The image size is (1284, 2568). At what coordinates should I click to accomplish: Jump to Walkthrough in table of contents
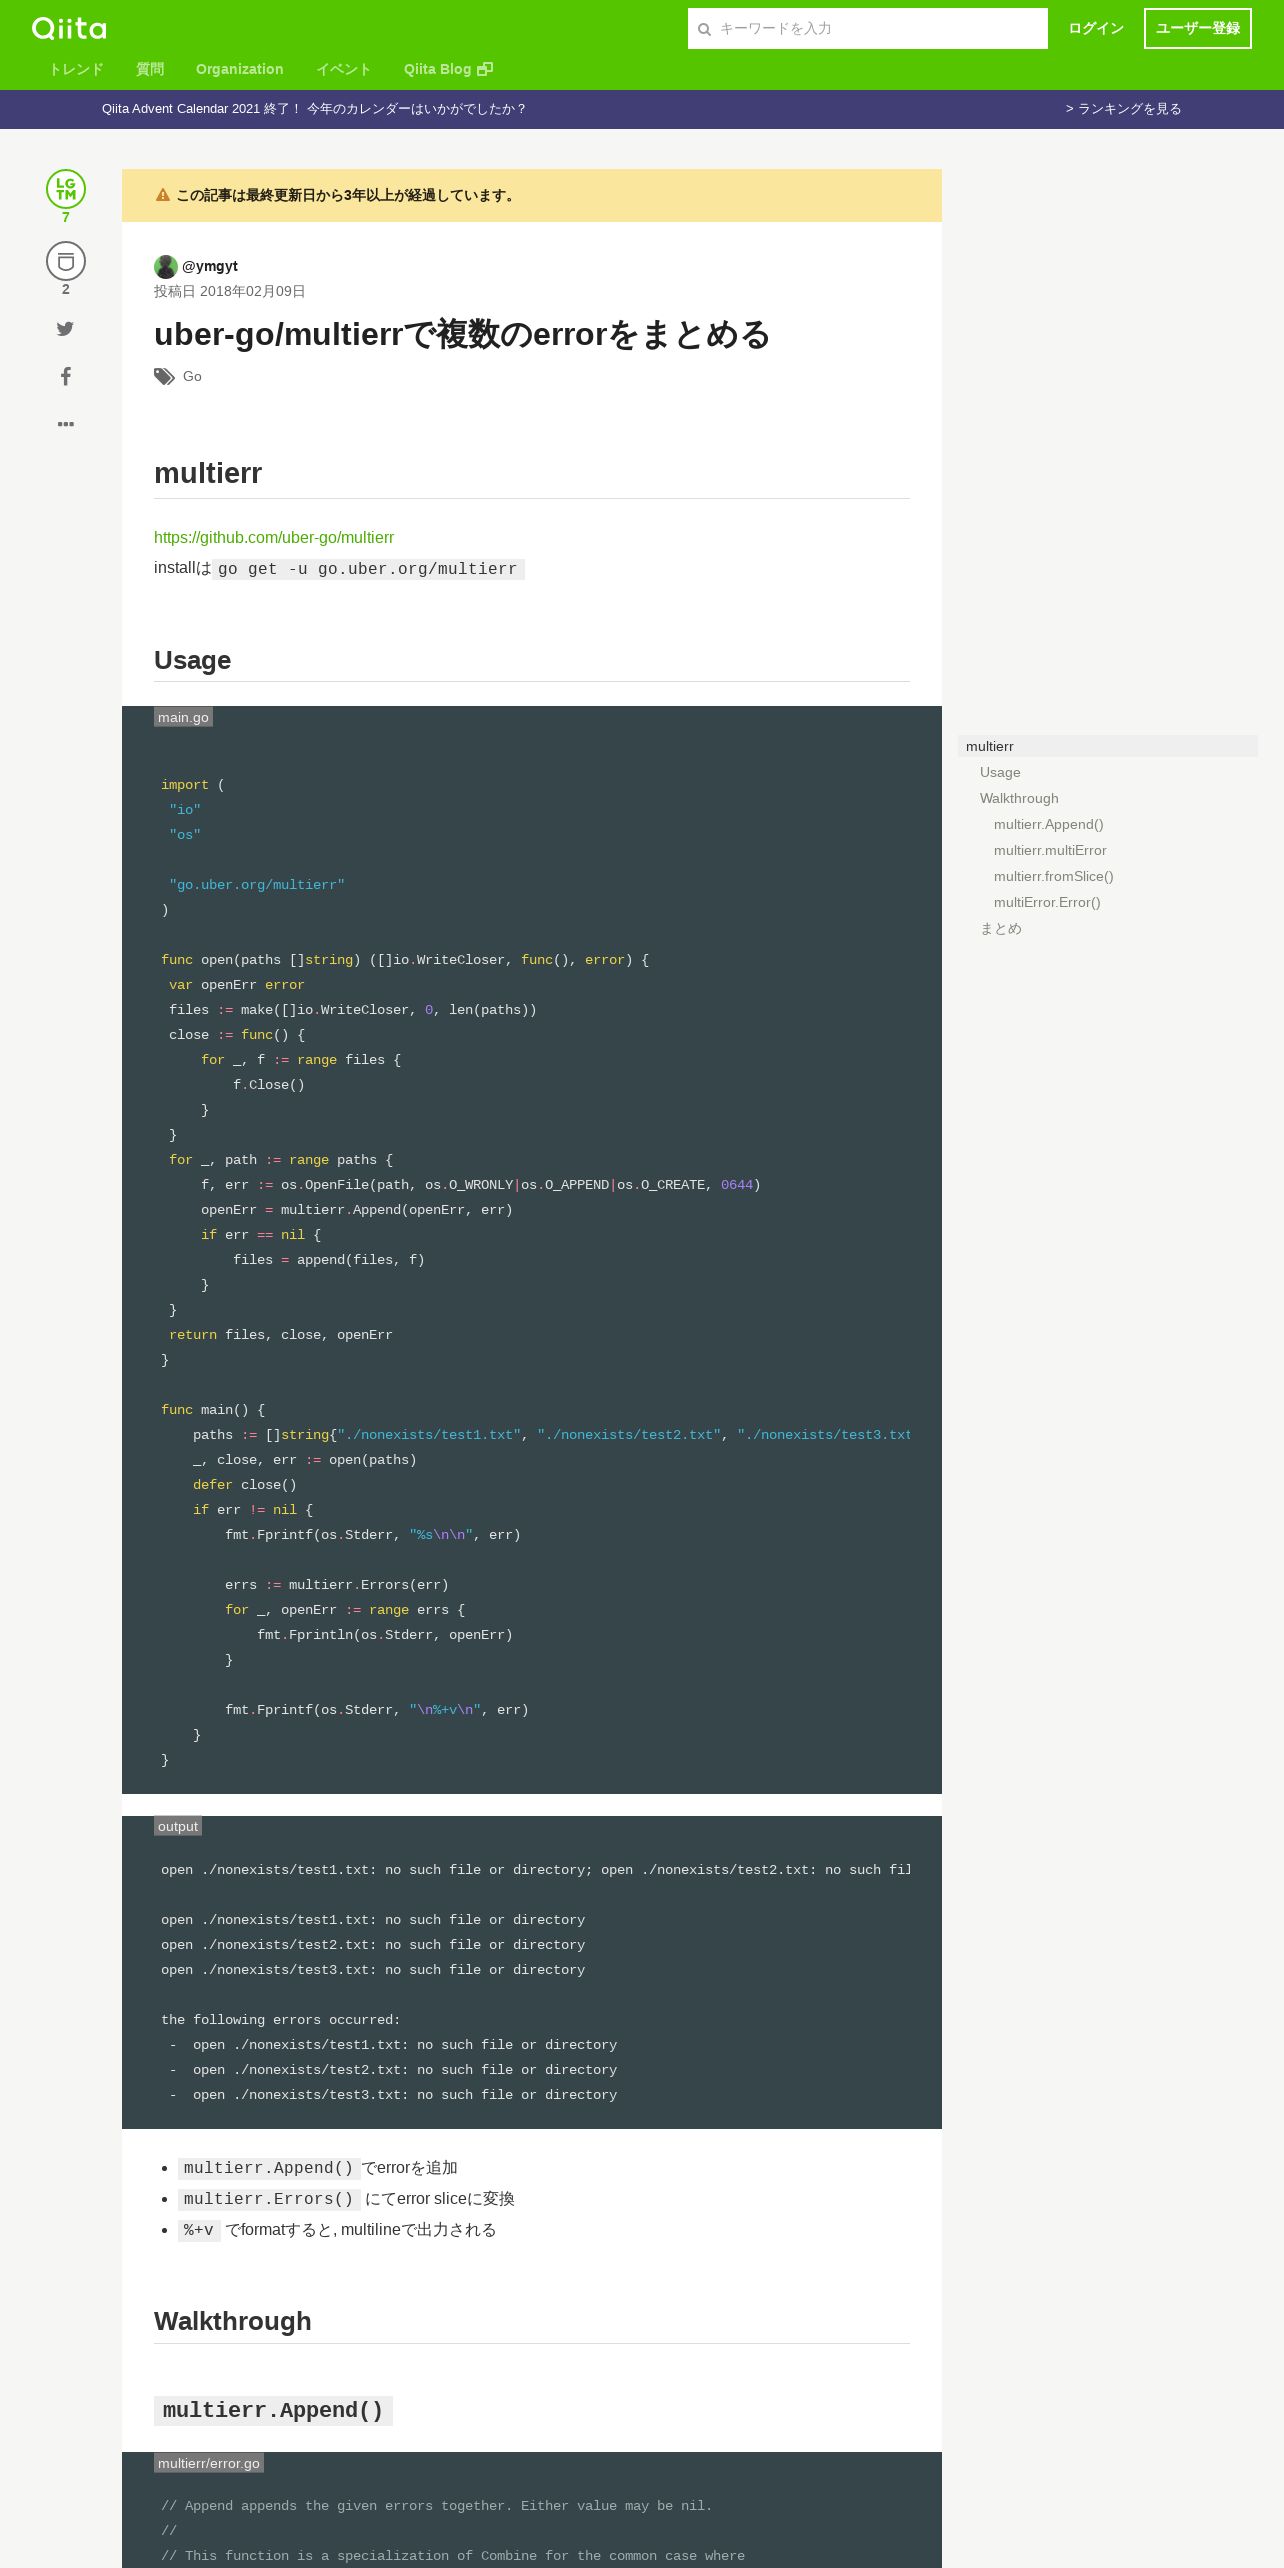tap(1019, 798)
